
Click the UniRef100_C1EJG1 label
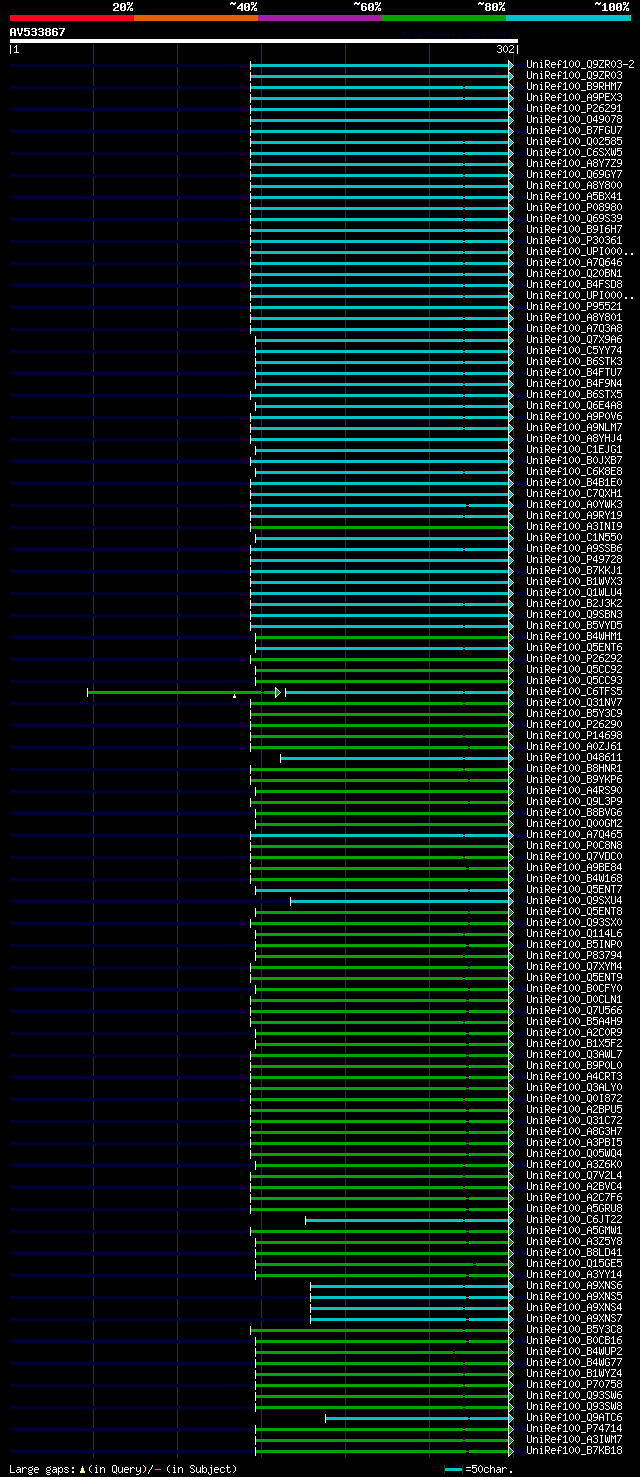click(574, 449)
